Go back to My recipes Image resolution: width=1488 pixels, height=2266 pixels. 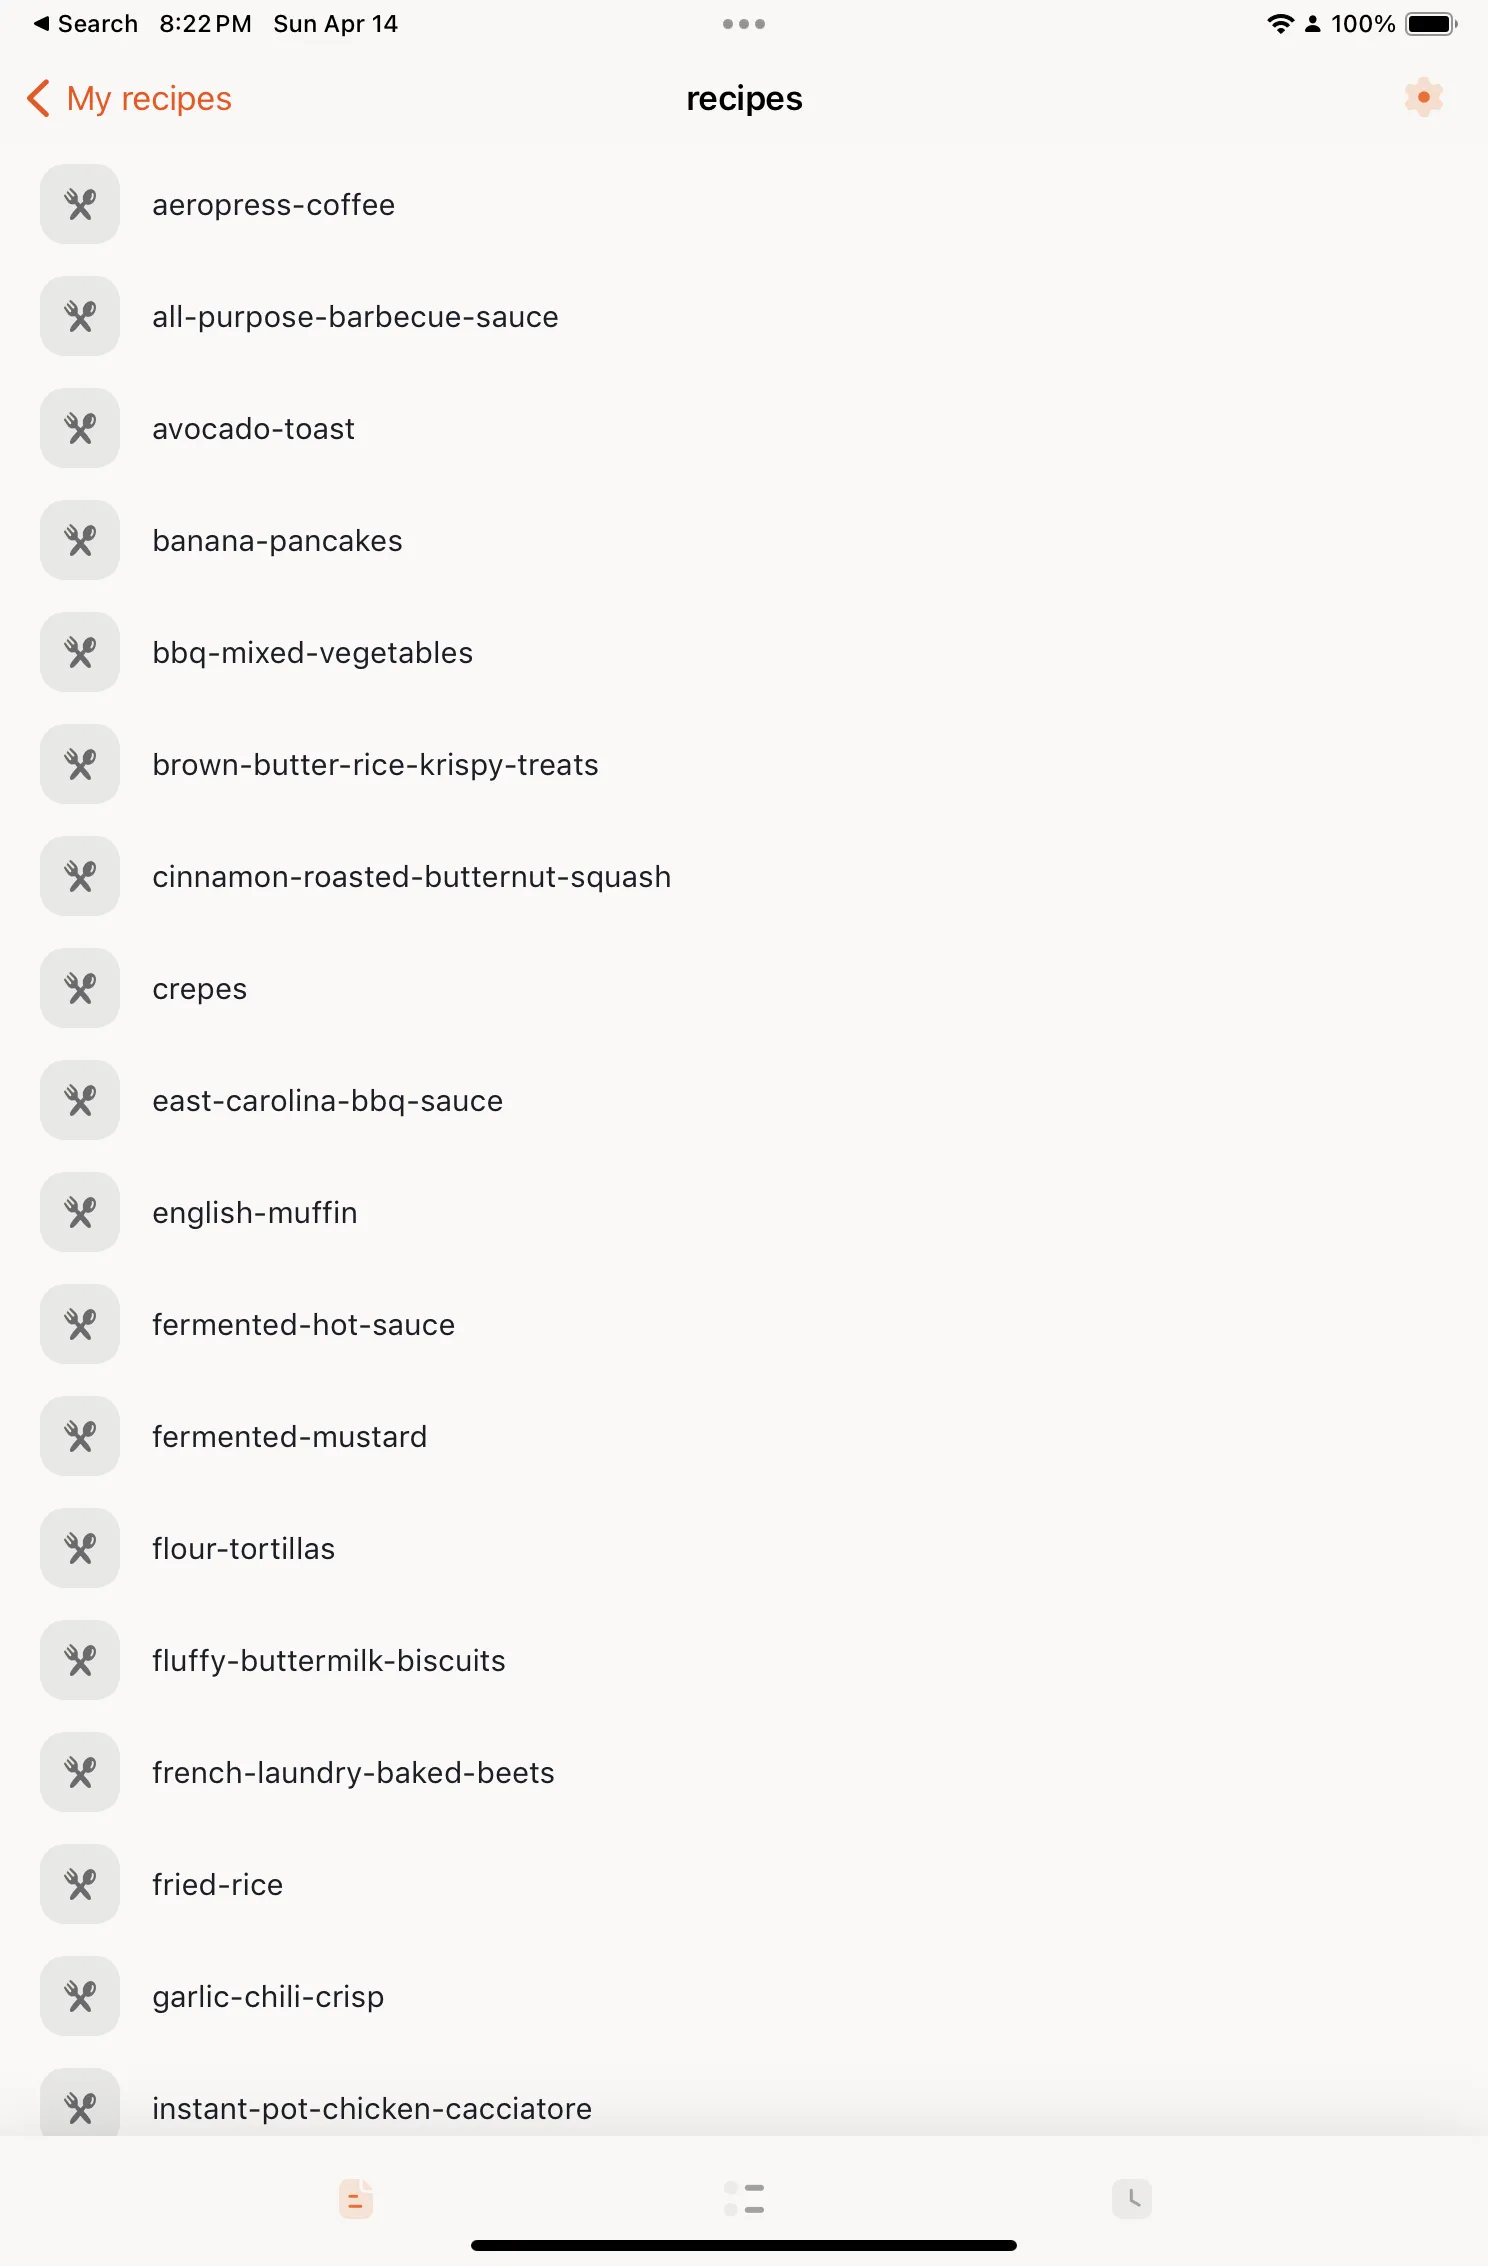(x=130, y=99)
